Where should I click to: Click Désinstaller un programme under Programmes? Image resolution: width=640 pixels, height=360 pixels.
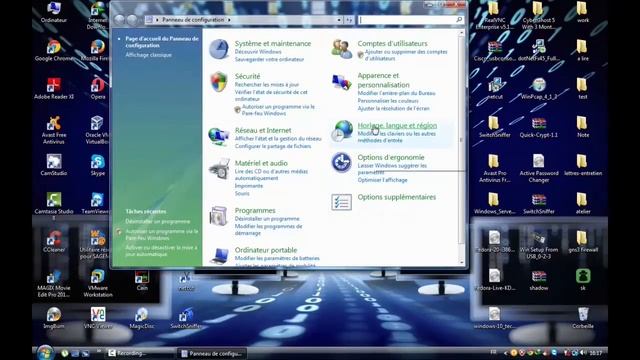267,219
